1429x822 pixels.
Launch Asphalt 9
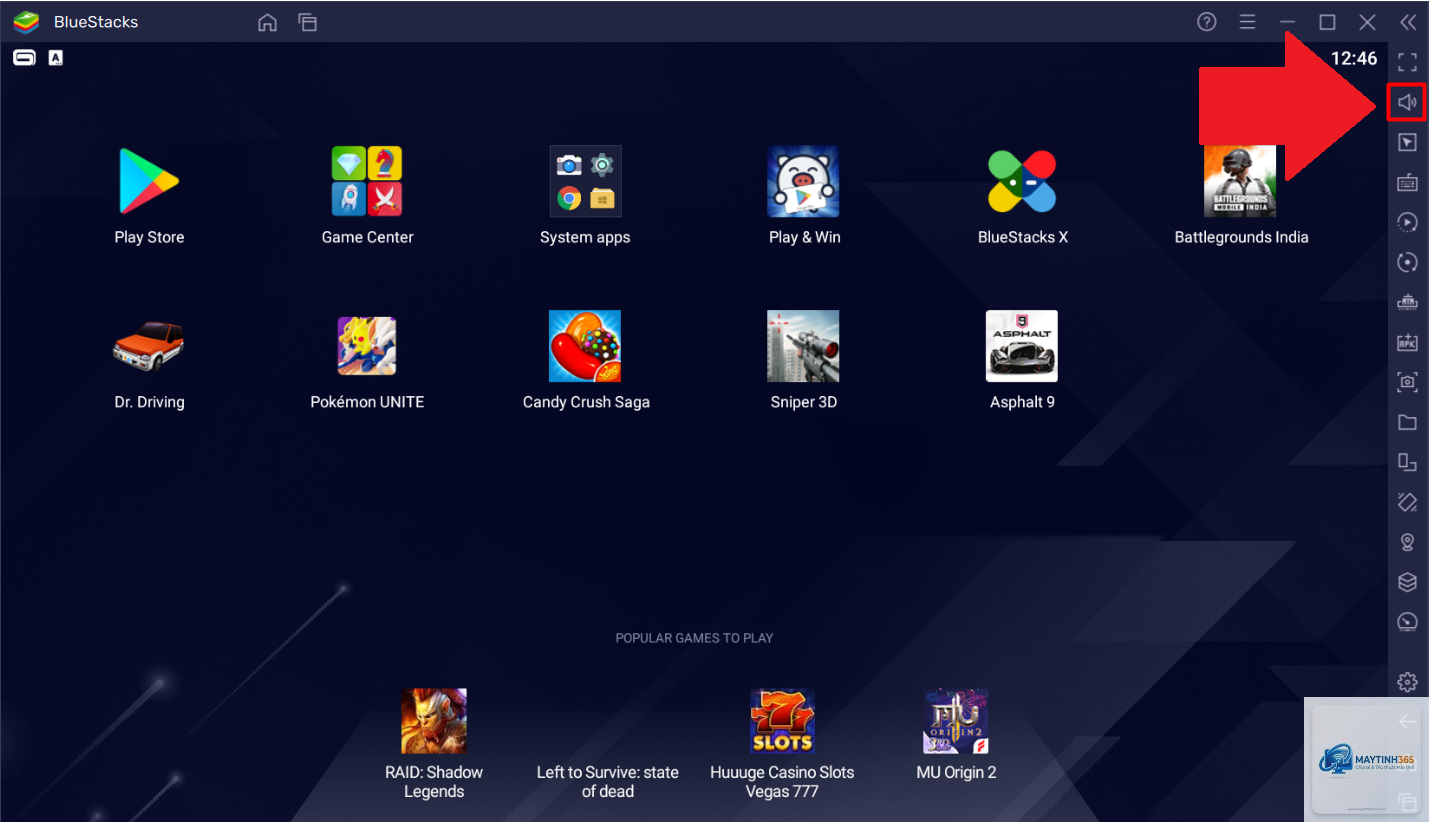[x=1022, y=346]
